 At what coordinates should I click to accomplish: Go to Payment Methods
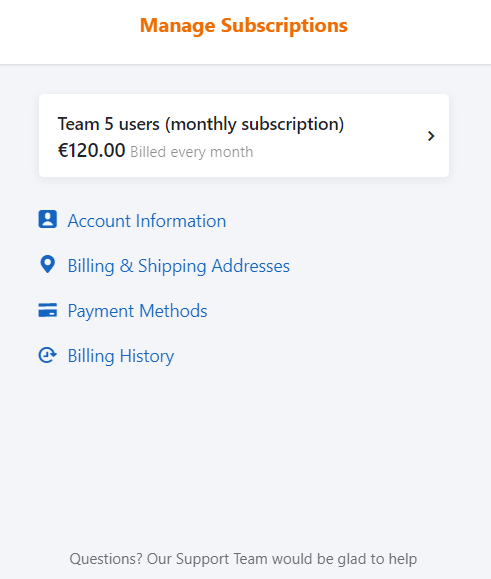pyautogui.click(x=137, y=311)
